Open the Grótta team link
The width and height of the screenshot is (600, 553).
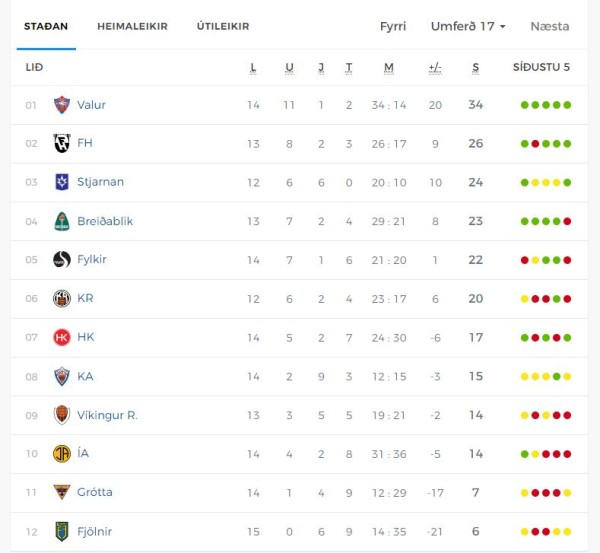(95, 492)
